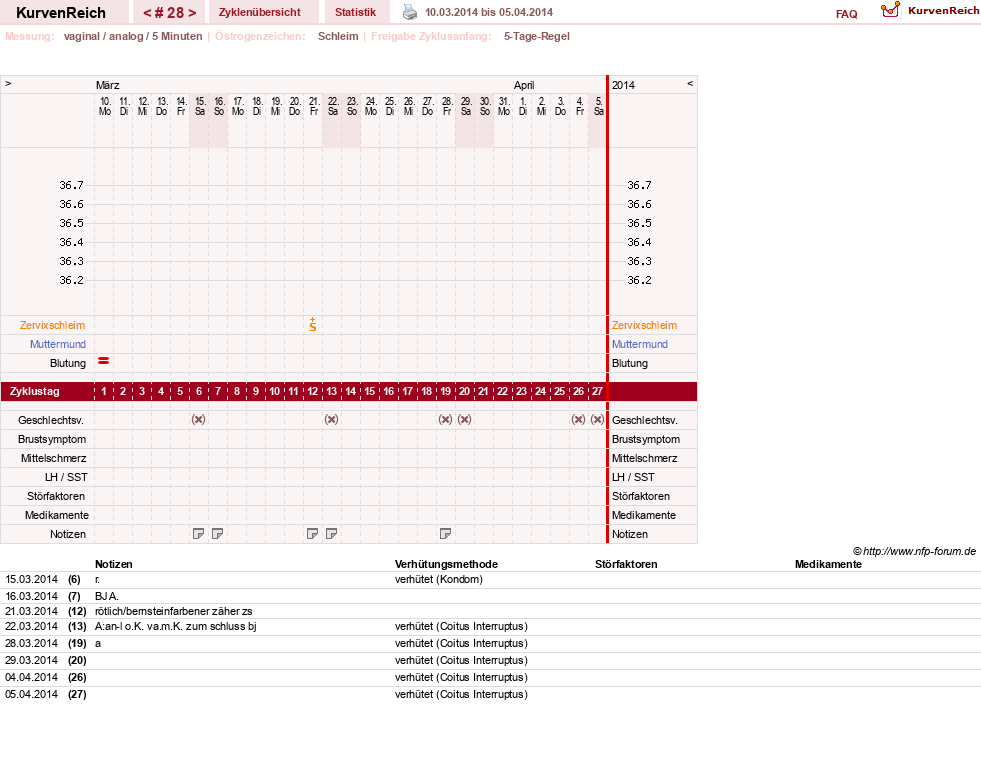Open note icon for 15. March
Image resolution: width=981 pixels, height=763 pixels.
pyautogui.click(x=198, y=533)
